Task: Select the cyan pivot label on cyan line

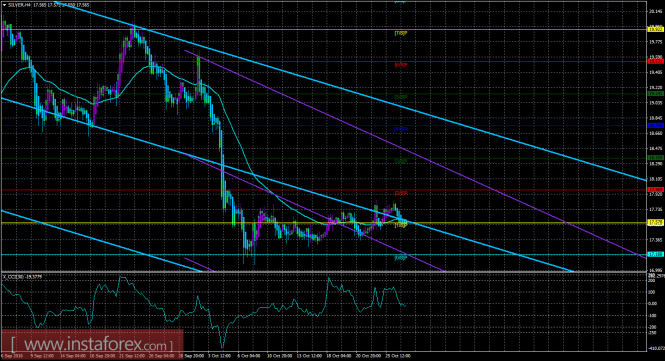Action: 401,257
